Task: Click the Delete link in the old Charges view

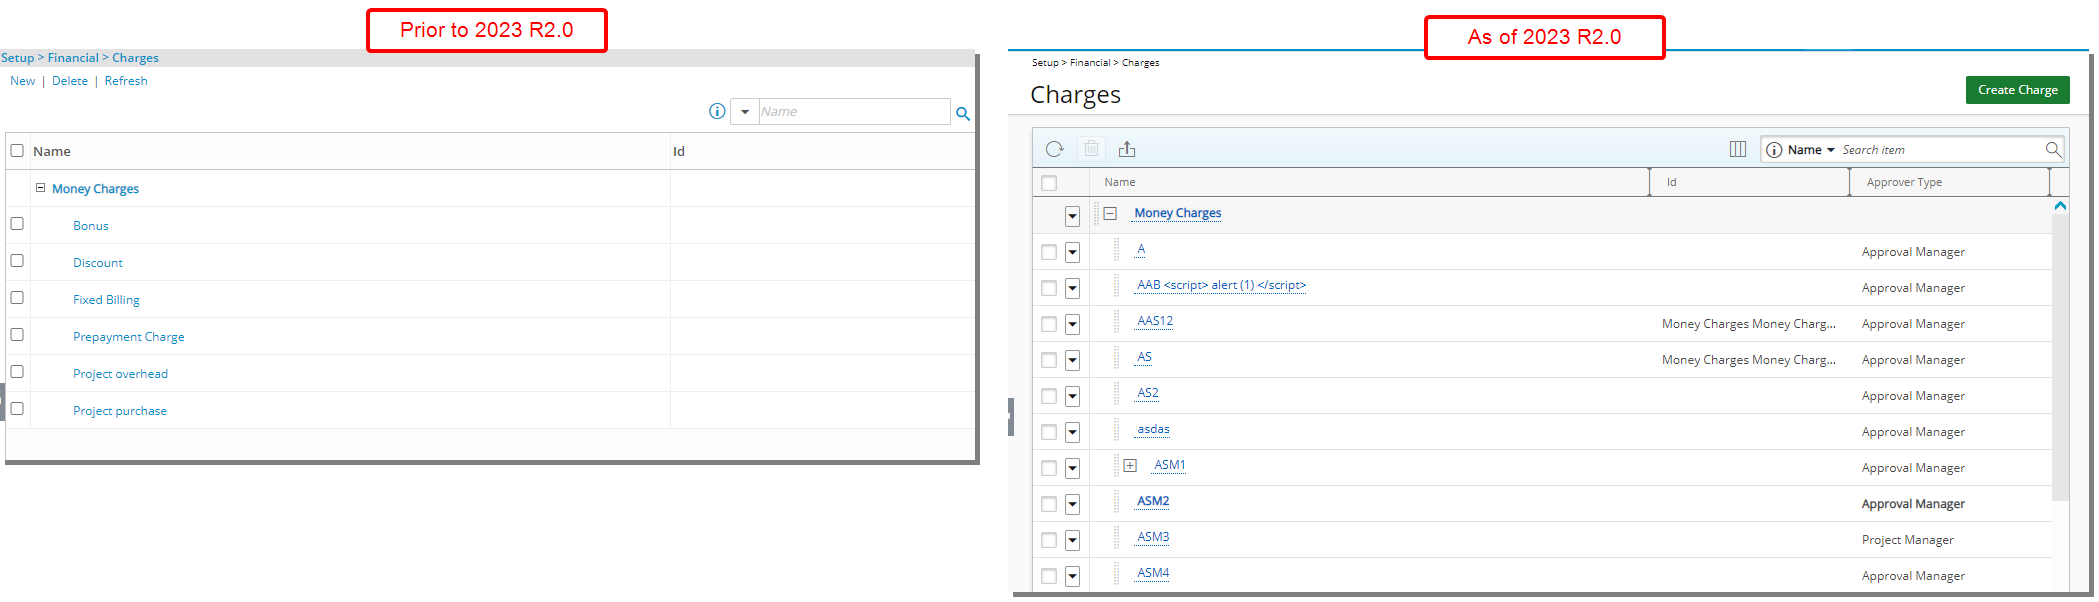Action: [70, 81]
